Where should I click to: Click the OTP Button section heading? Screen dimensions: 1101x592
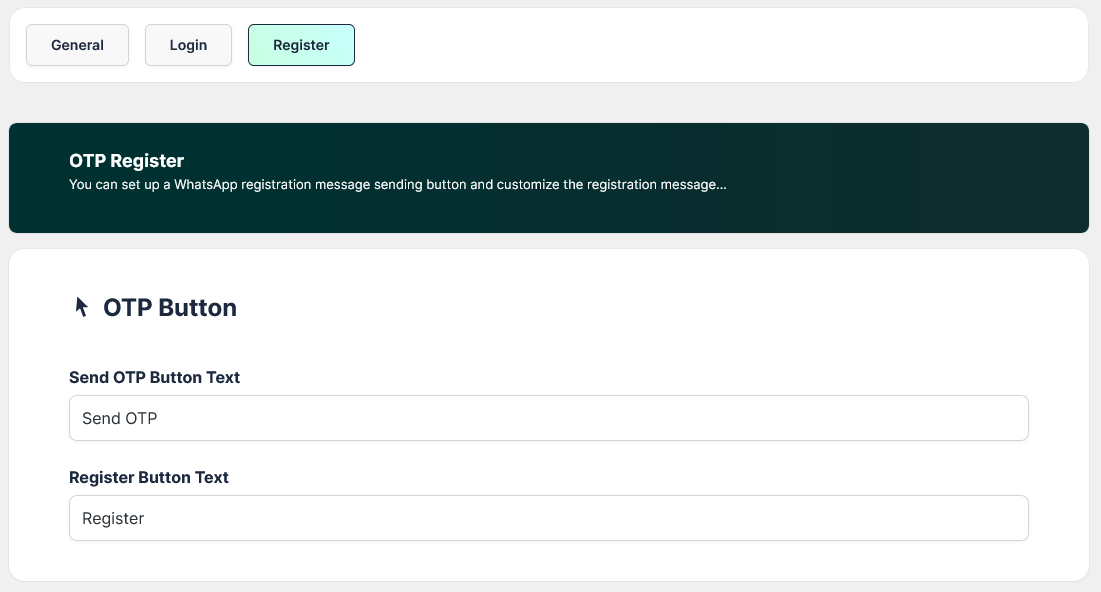pyautogui.click(x=170, y=307)
